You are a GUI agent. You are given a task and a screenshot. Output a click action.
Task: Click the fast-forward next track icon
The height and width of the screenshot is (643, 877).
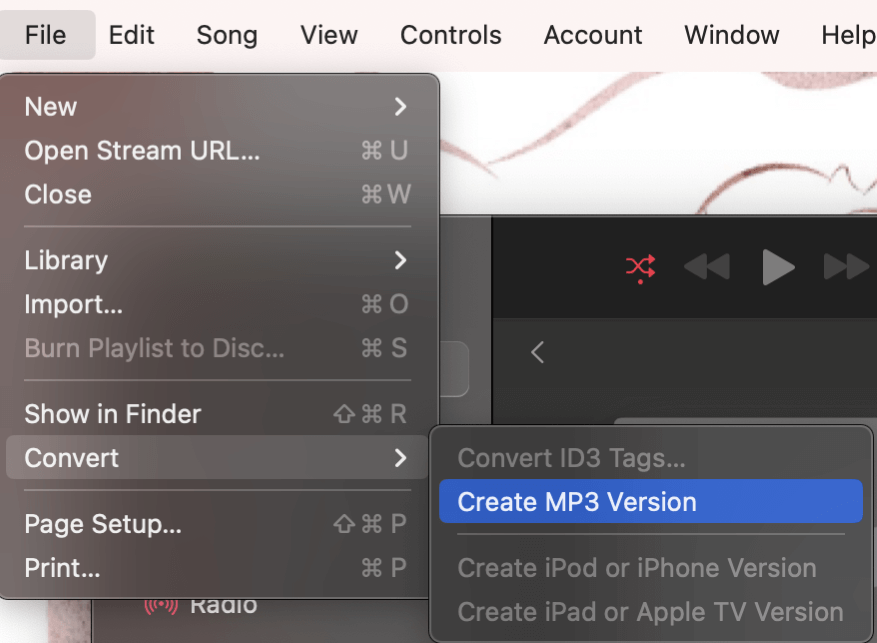(846, 267)
